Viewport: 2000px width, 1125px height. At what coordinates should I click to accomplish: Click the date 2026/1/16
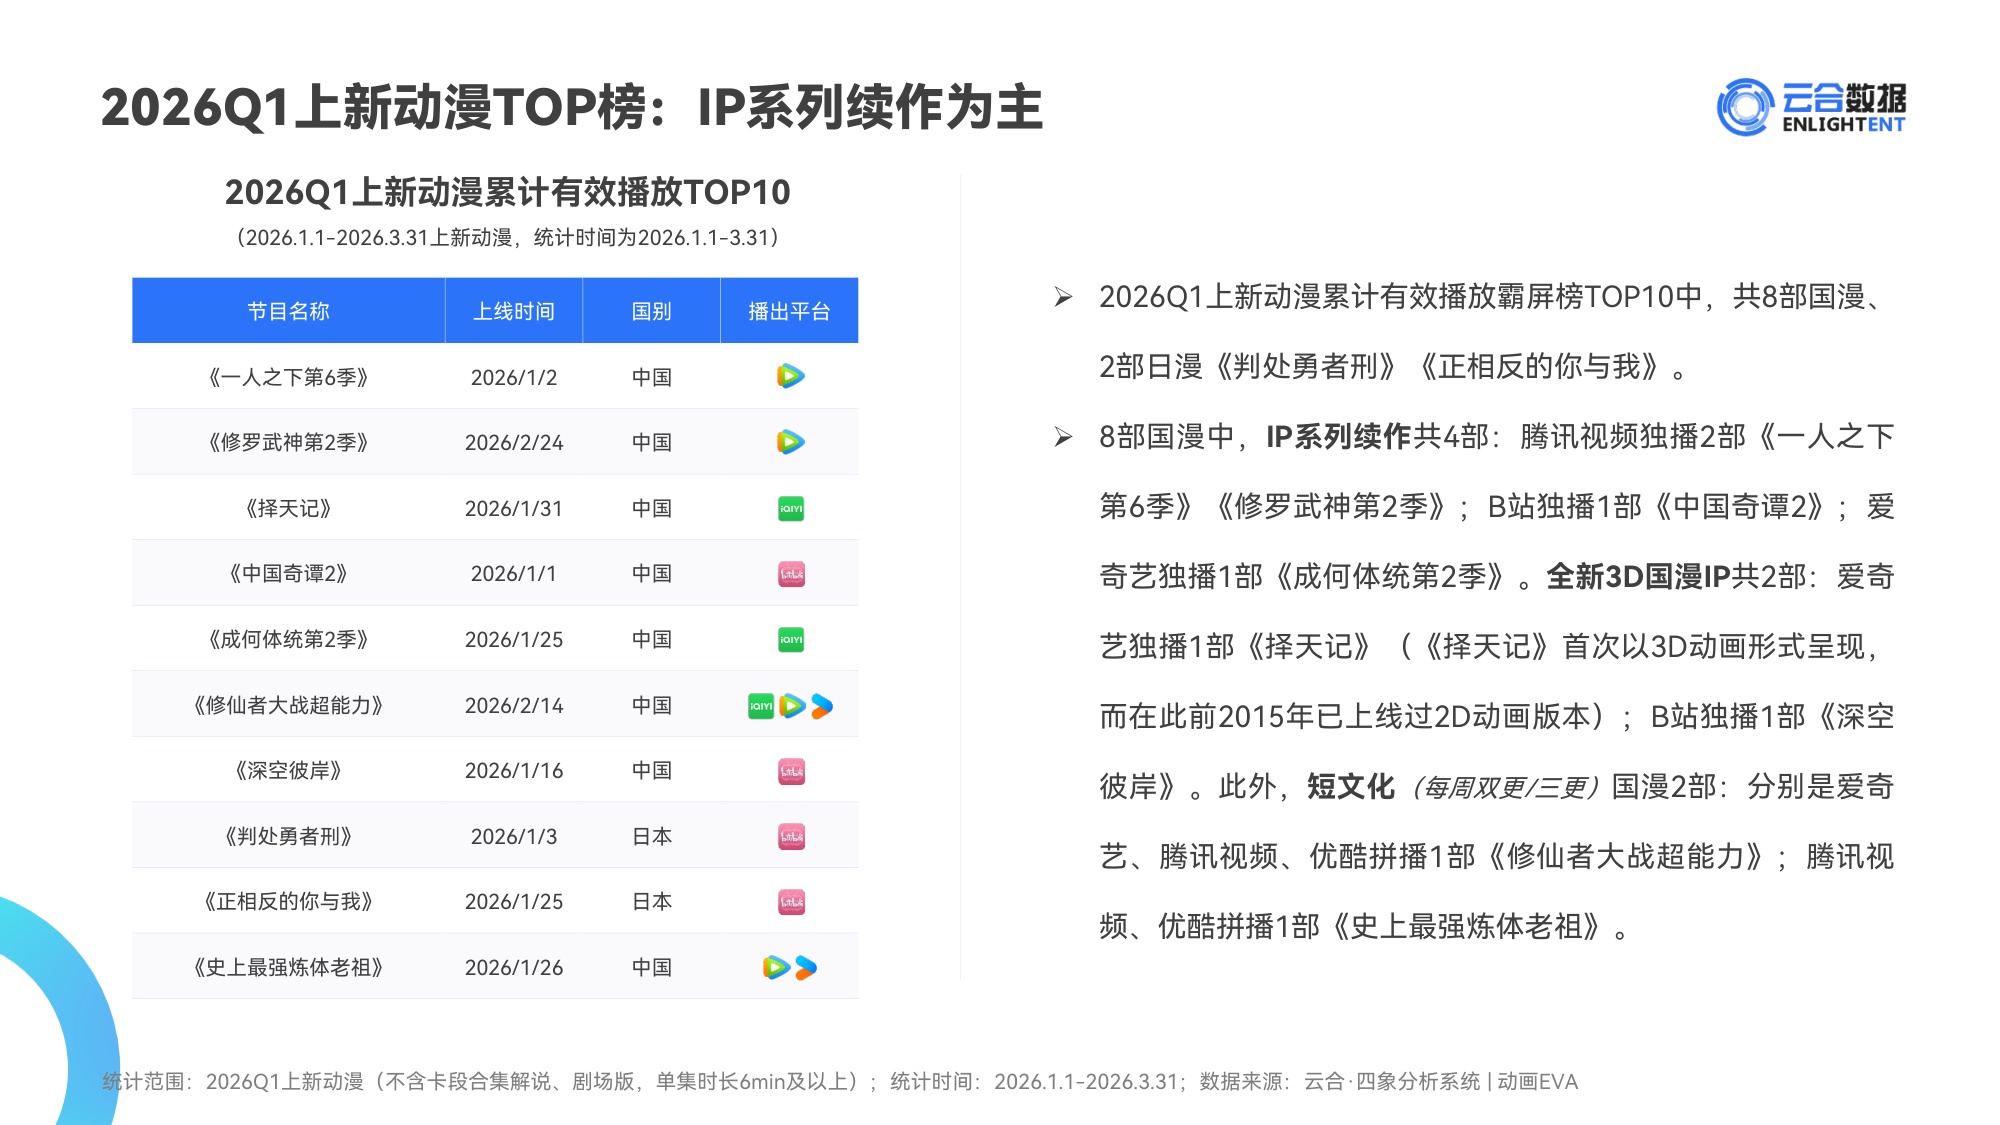[514, 770]
